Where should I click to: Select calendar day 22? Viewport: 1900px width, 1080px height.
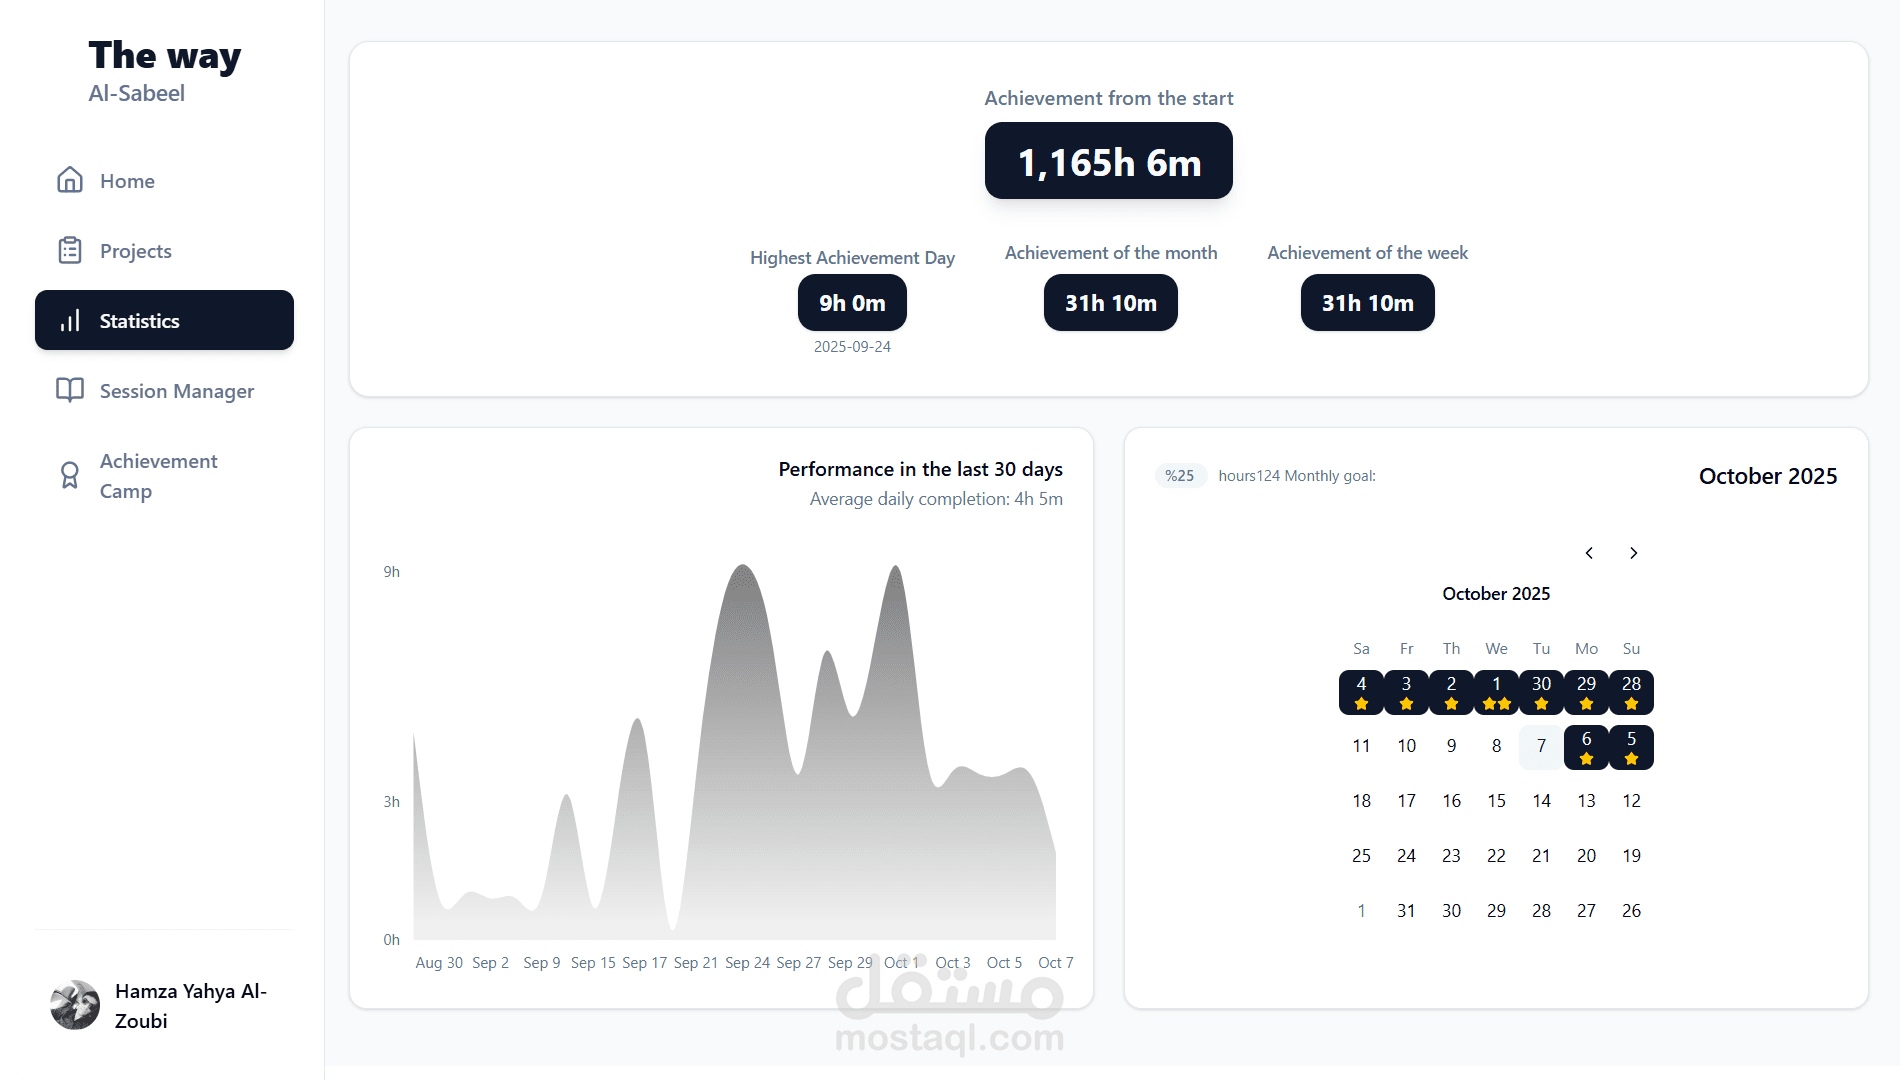[1496, 856]
